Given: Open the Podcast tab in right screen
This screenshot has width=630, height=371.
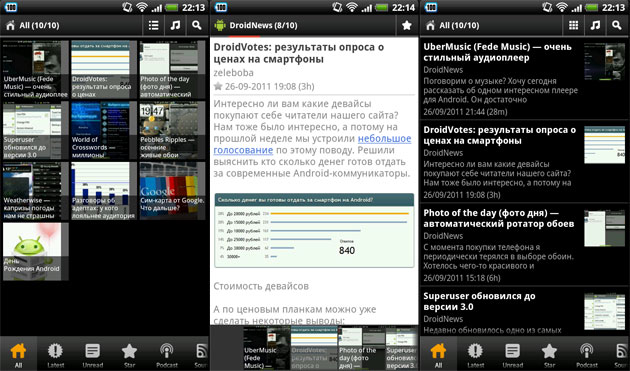Looking at the screenshot, I should pyautogui.click(x=587, y=354).
